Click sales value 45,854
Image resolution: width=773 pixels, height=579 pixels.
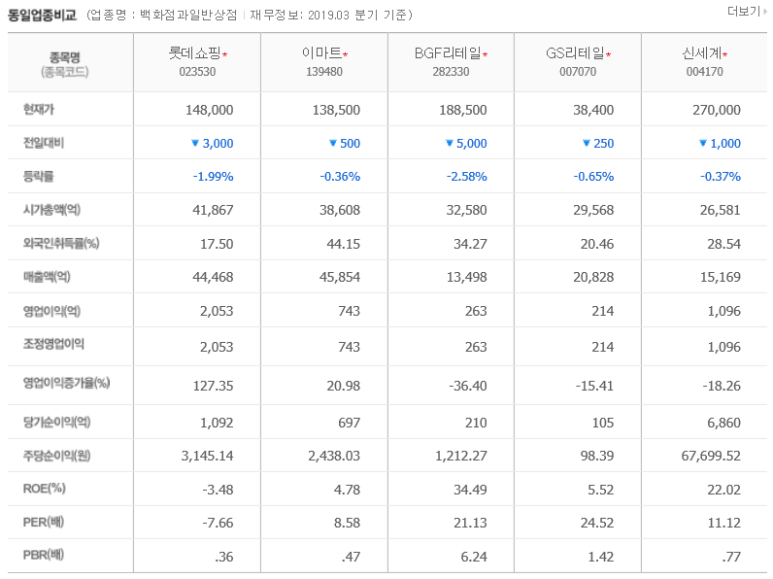pos(340,277)
